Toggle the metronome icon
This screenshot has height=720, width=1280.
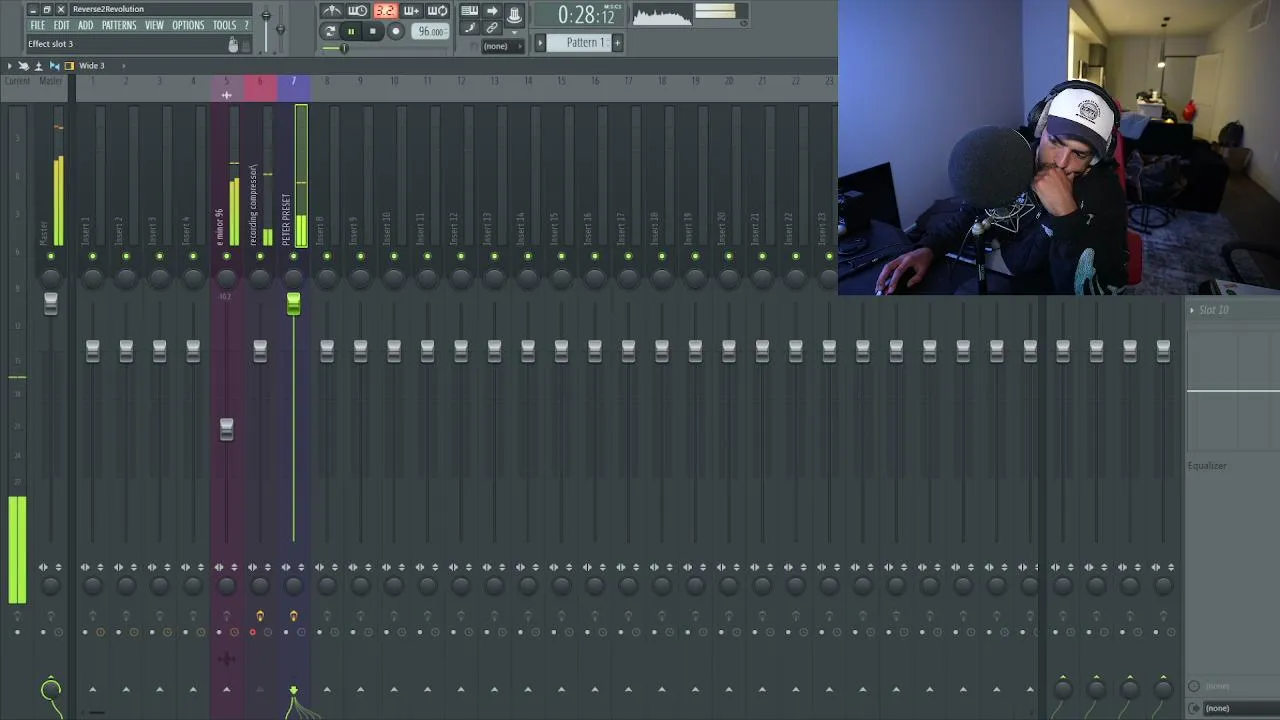[x=332, y=11]
